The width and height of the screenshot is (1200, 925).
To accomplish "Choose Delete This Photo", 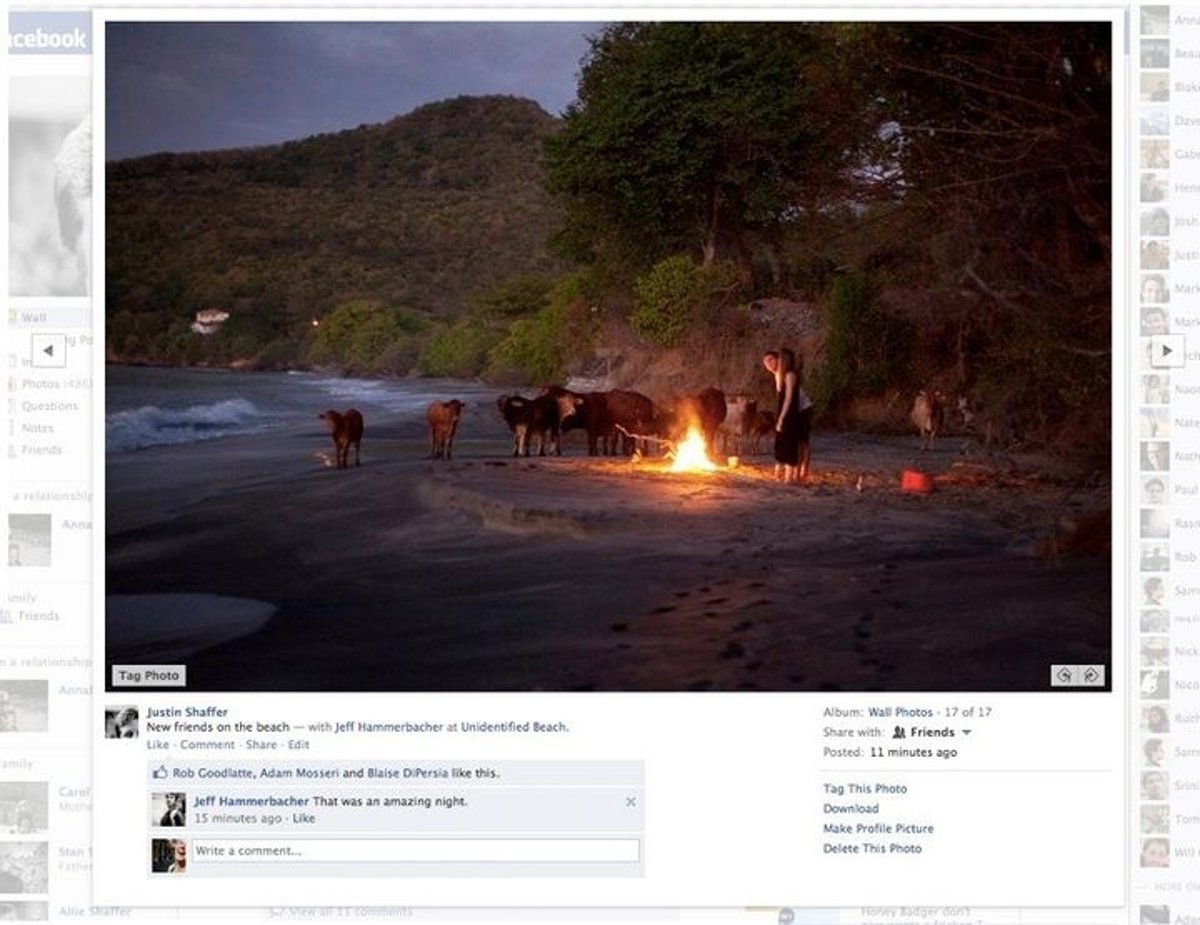I will 872,848.
